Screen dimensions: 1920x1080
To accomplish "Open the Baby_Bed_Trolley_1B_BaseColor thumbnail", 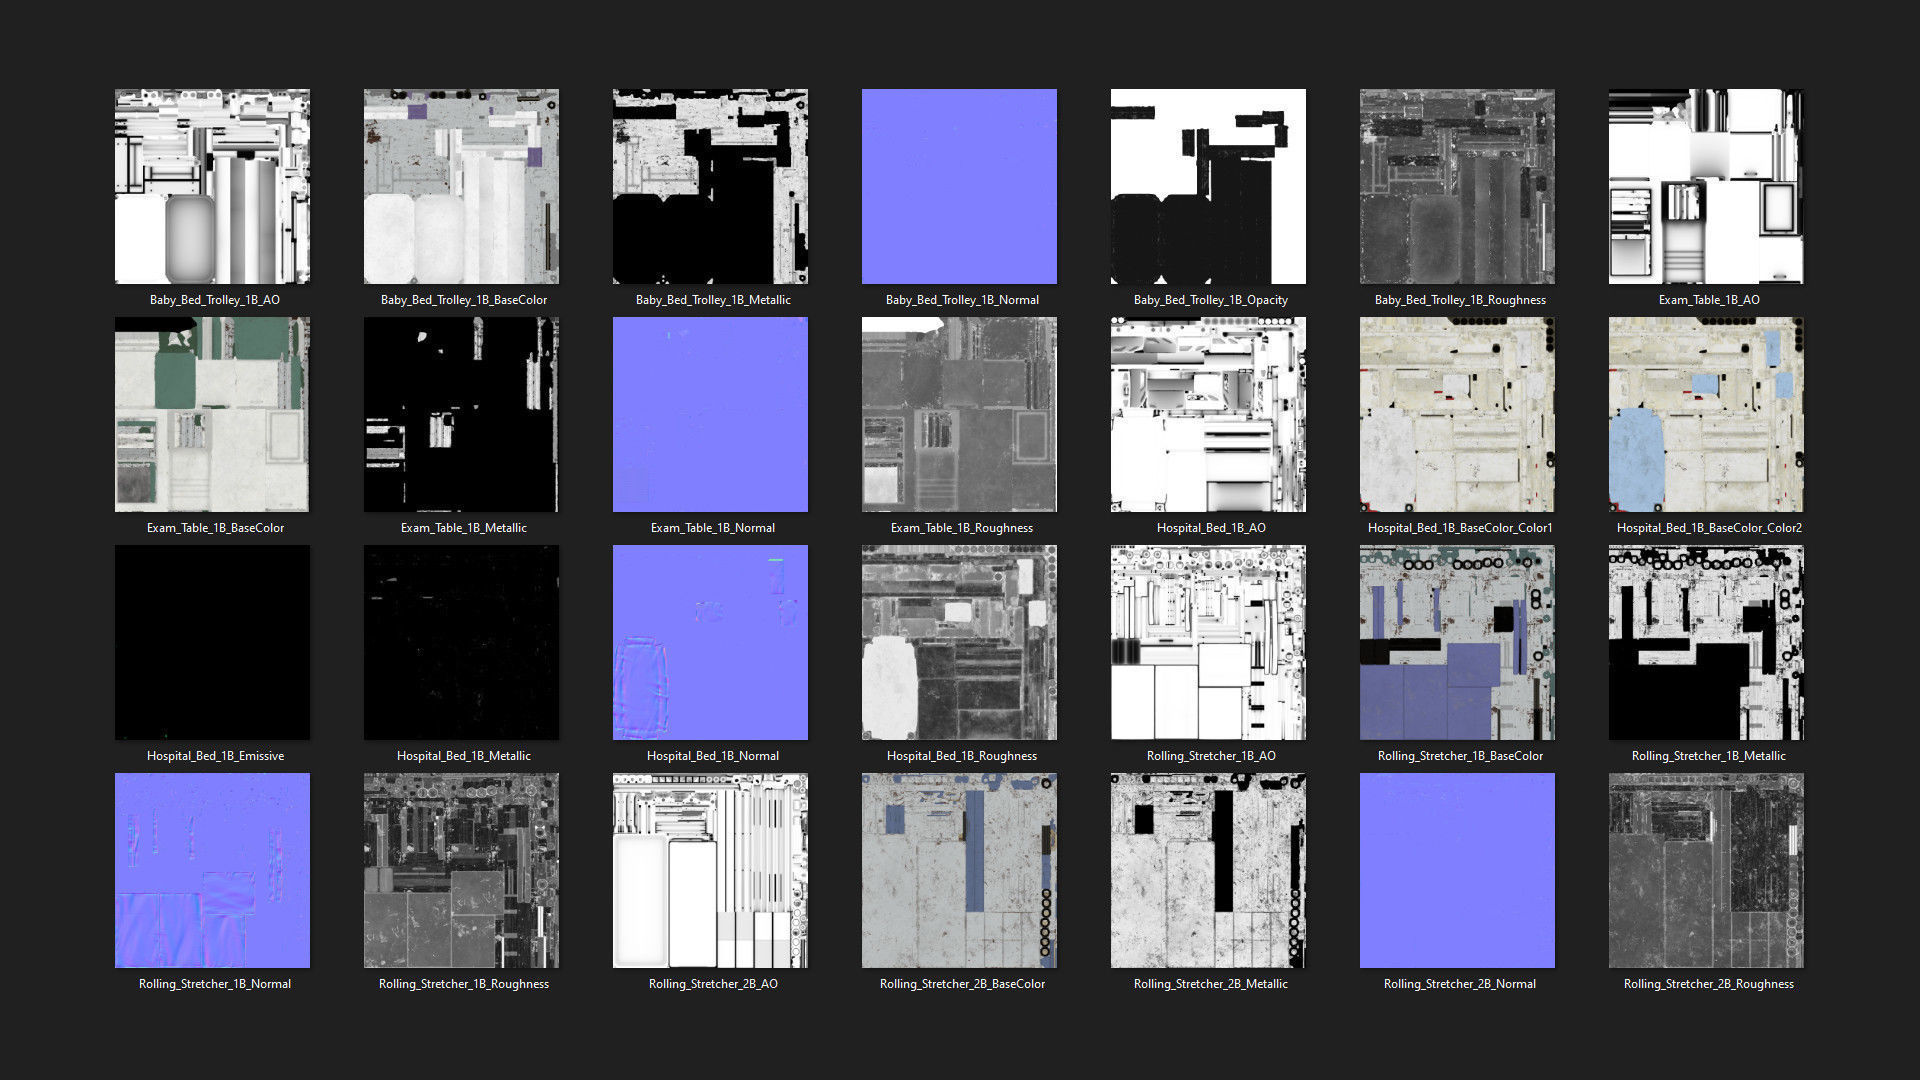I will click(461, 186).
